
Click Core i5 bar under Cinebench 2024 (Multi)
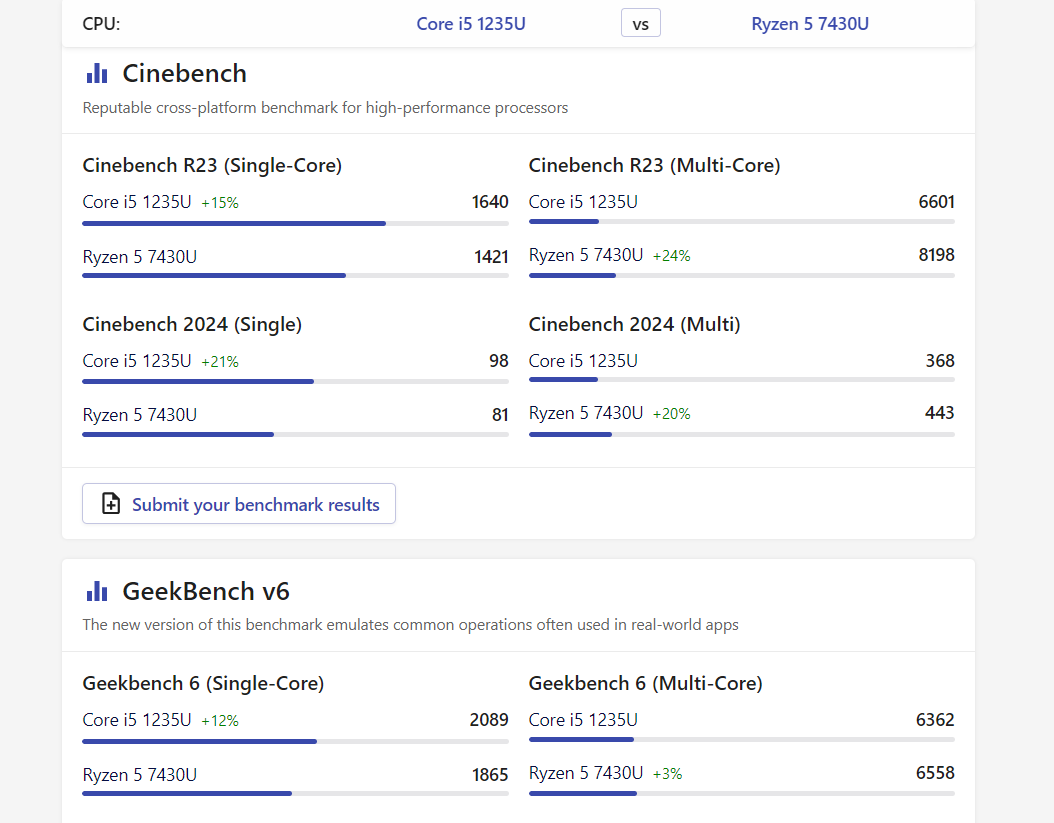pyautogui.click(x=563, y=380)
